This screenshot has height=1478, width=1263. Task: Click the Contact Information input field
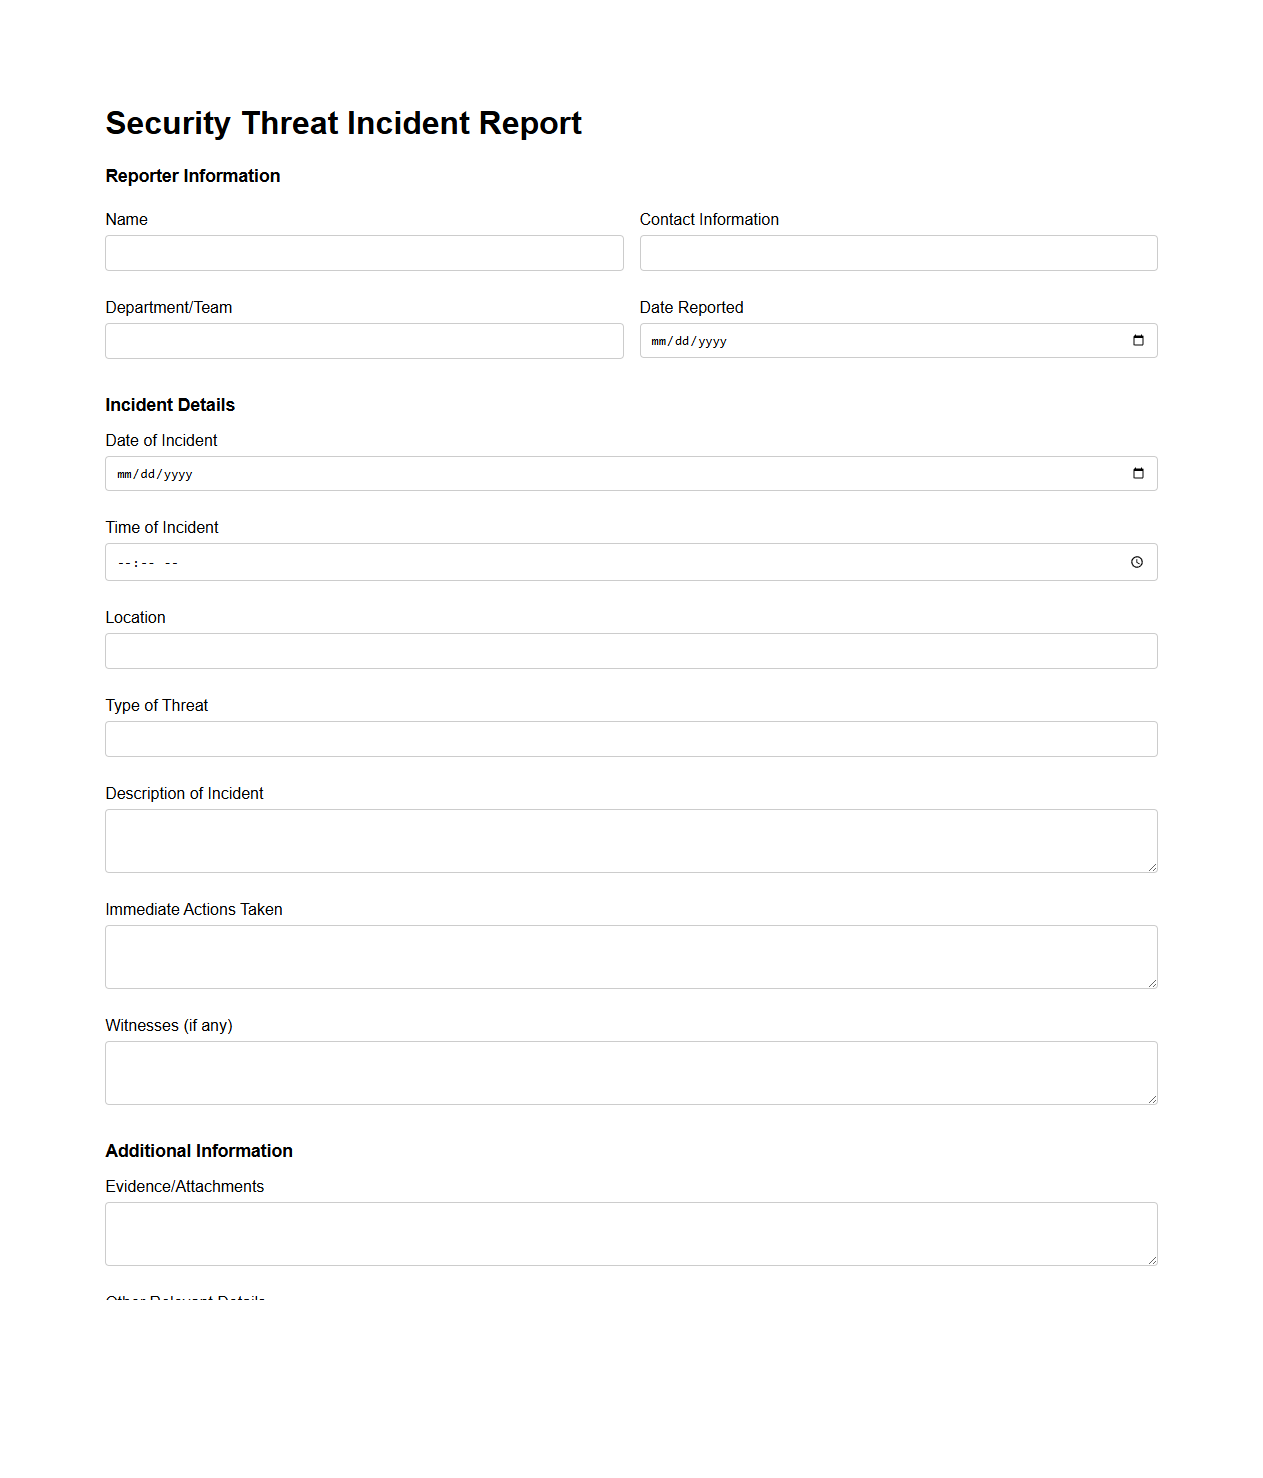[898, 253]
